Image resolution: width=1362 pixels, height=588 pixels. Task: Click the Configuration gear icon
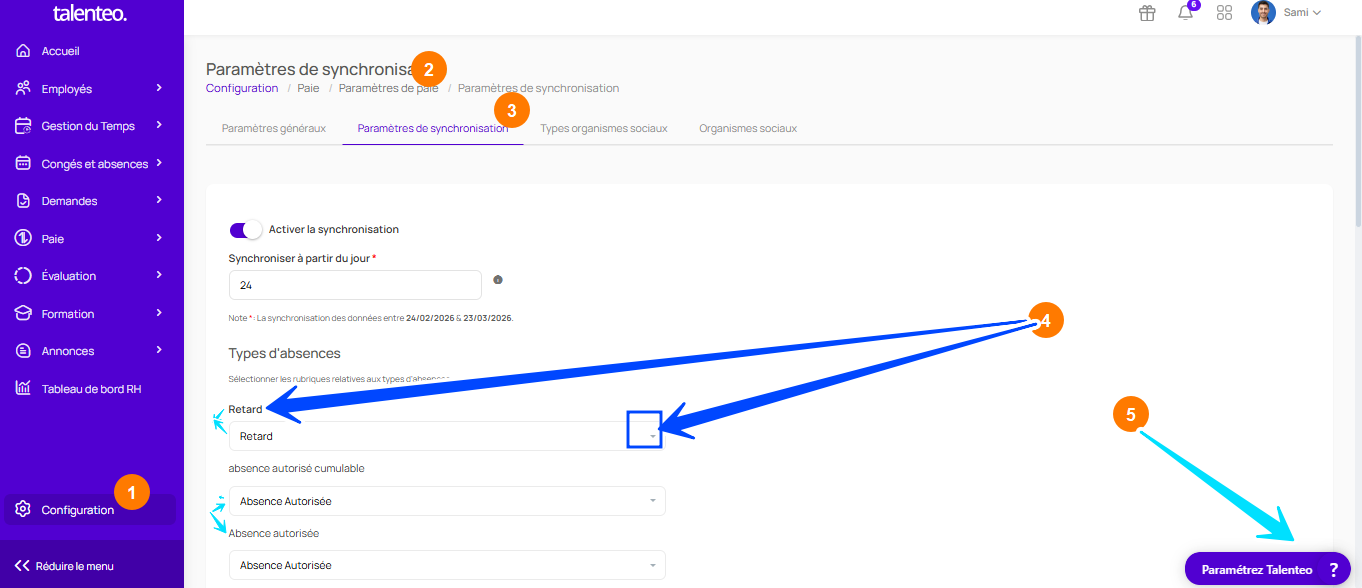[x=23, y=510]
